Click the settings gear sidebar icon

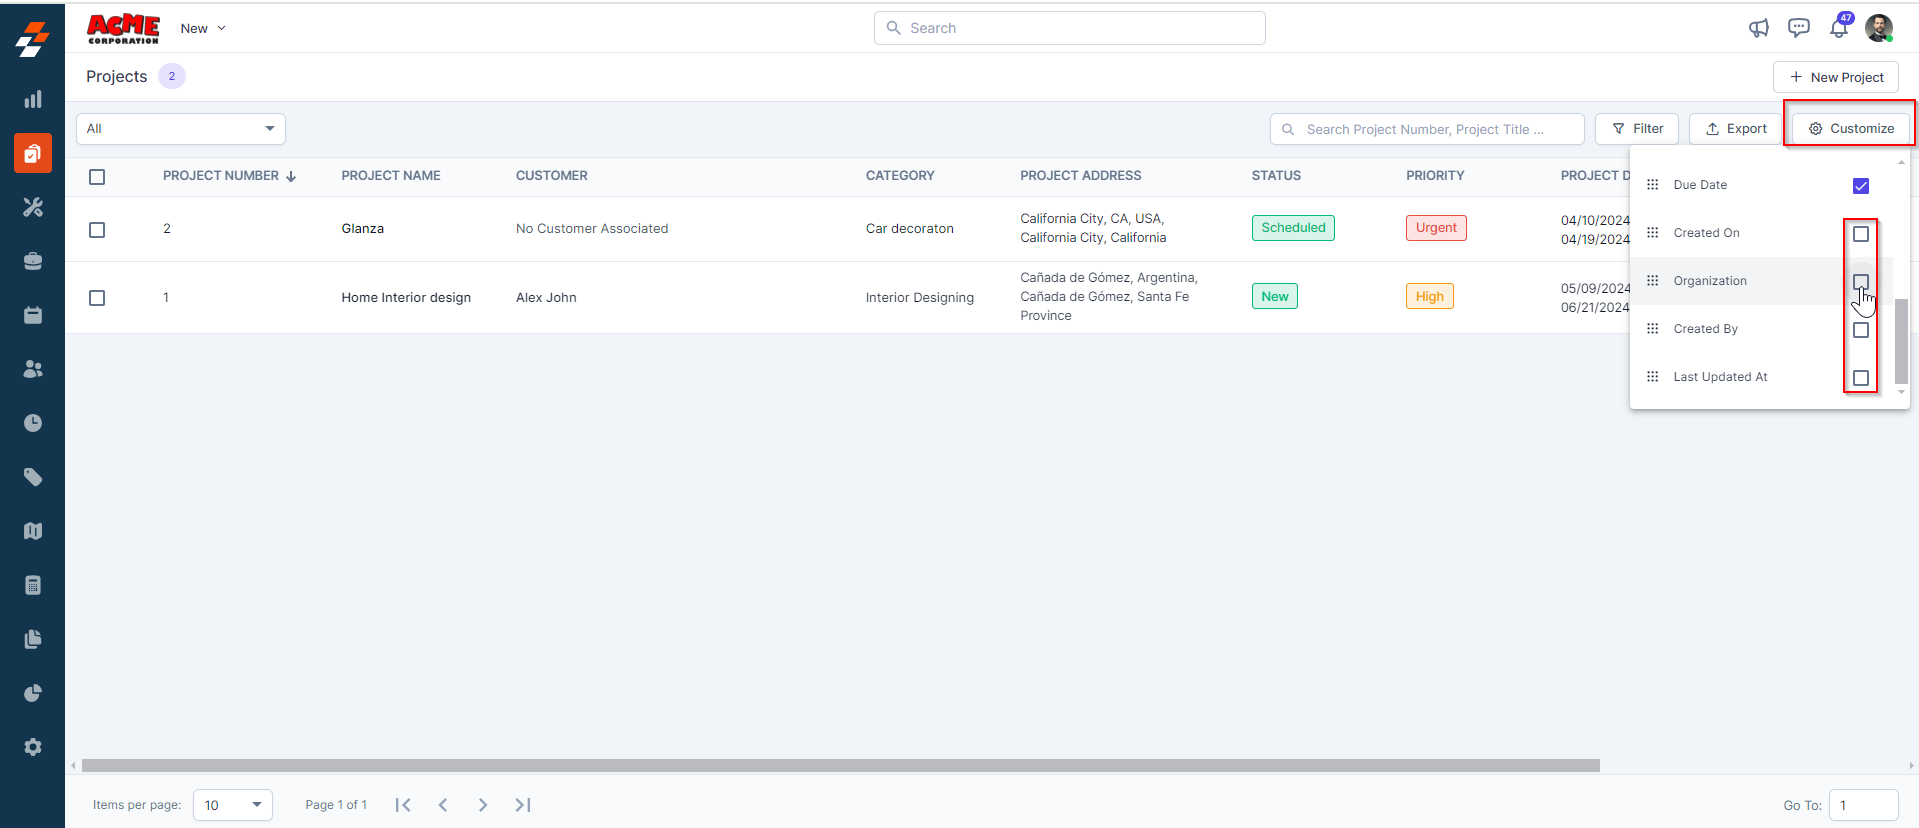coord(33,747)
